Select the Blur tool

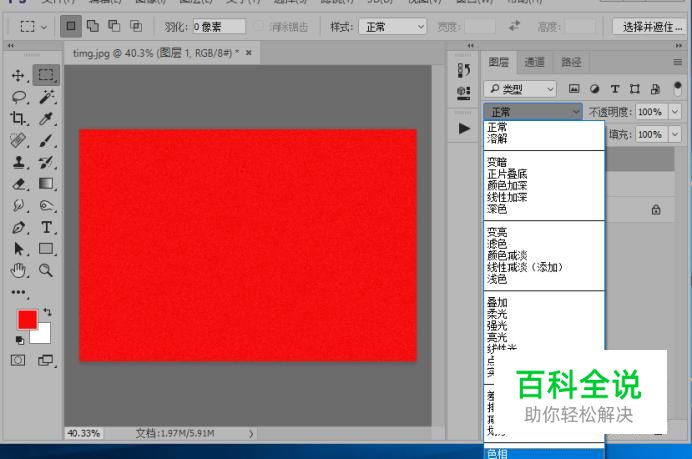[x=19, y=205]
